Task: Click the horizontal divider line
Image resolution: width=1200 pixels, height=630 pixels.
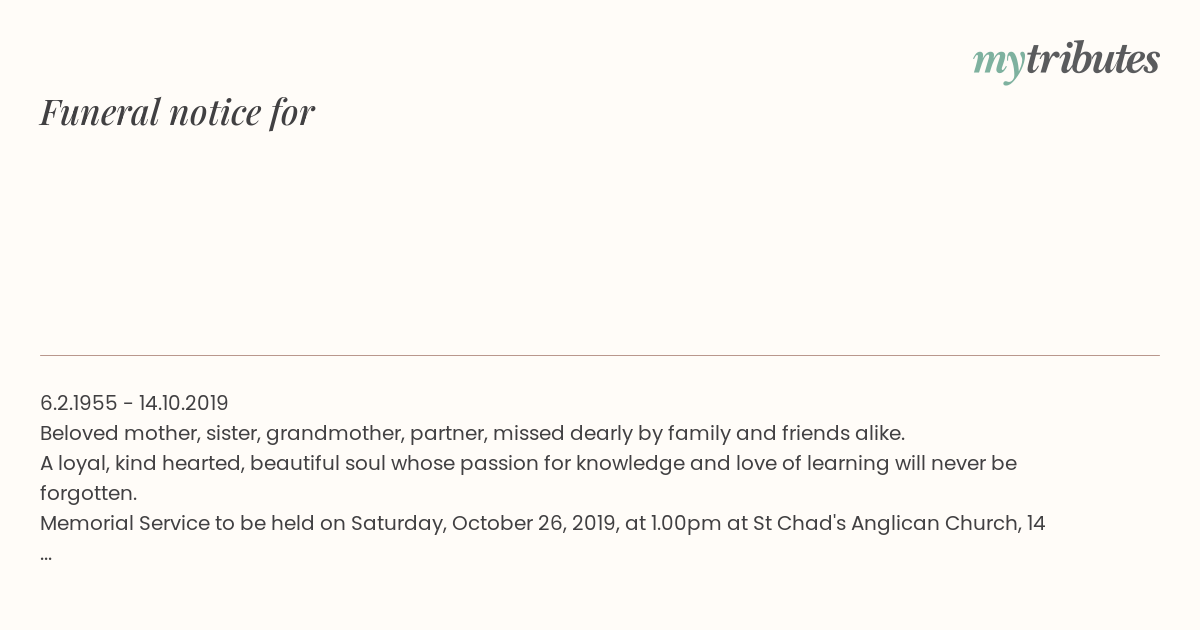Action: point(600,355)
